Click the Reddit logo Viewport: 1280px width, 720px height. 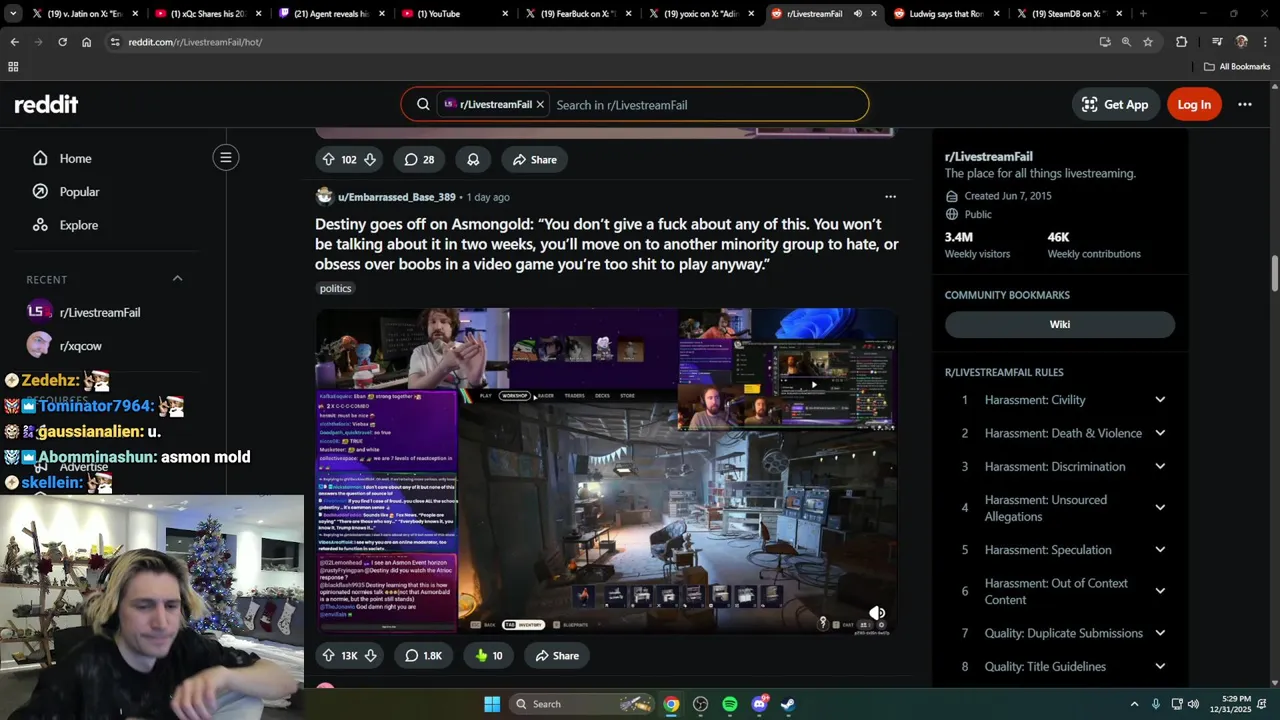coord(46,104)
